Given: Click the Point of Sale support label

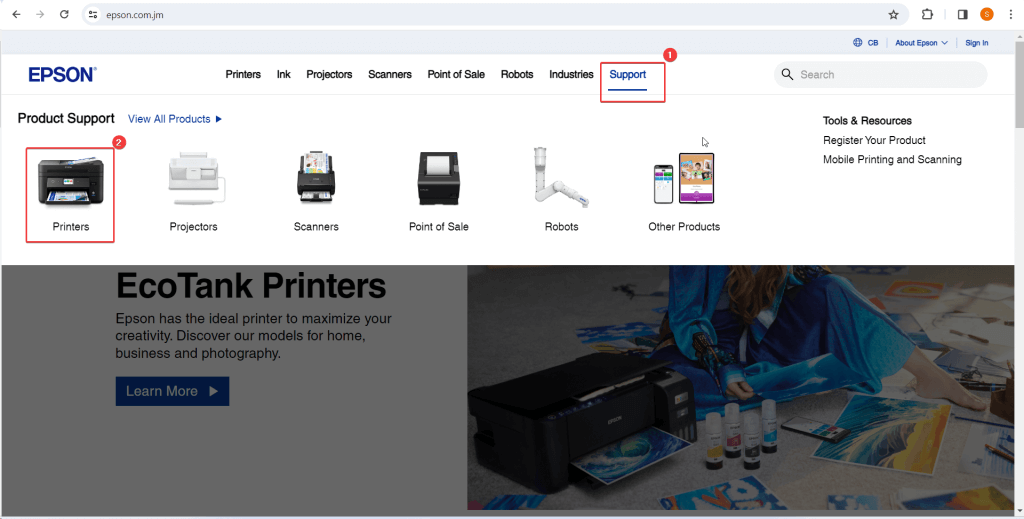Looking at the screenshot, I should tap(438, 227).
